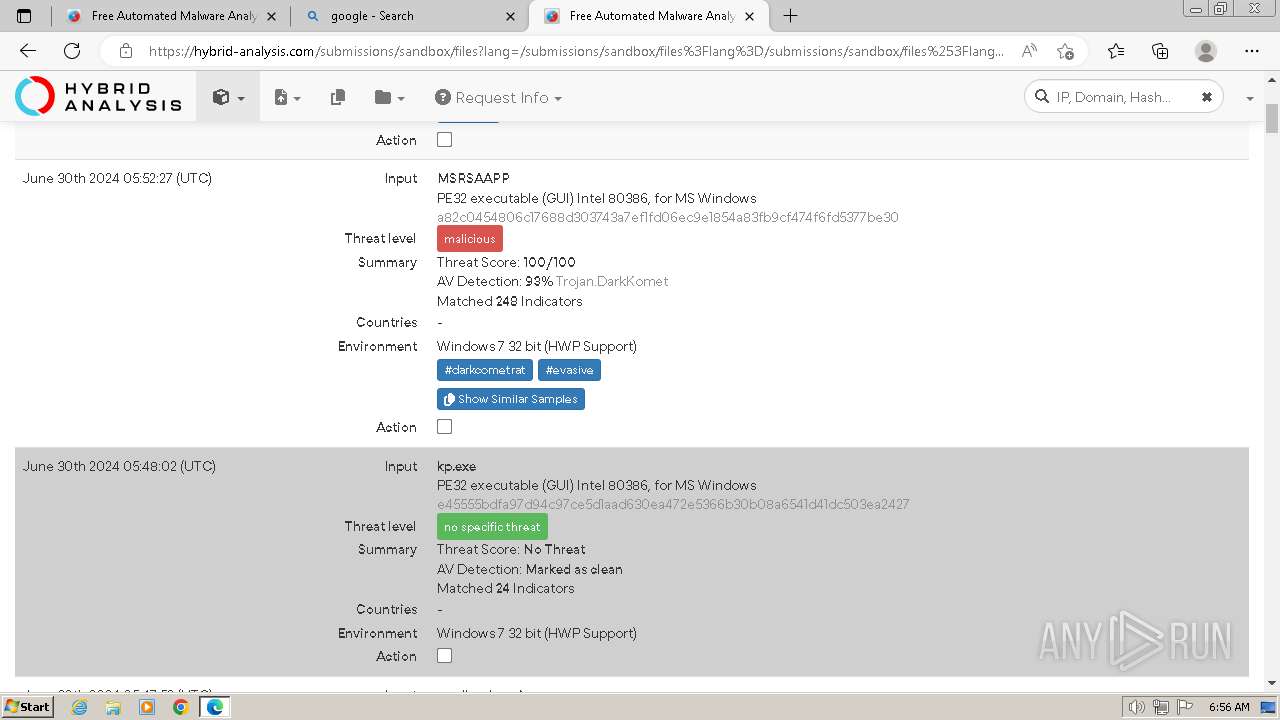Click the Hybrid Analysis logo
Image resolution: width=1280 pixels, height=720 pixels.
98,97
